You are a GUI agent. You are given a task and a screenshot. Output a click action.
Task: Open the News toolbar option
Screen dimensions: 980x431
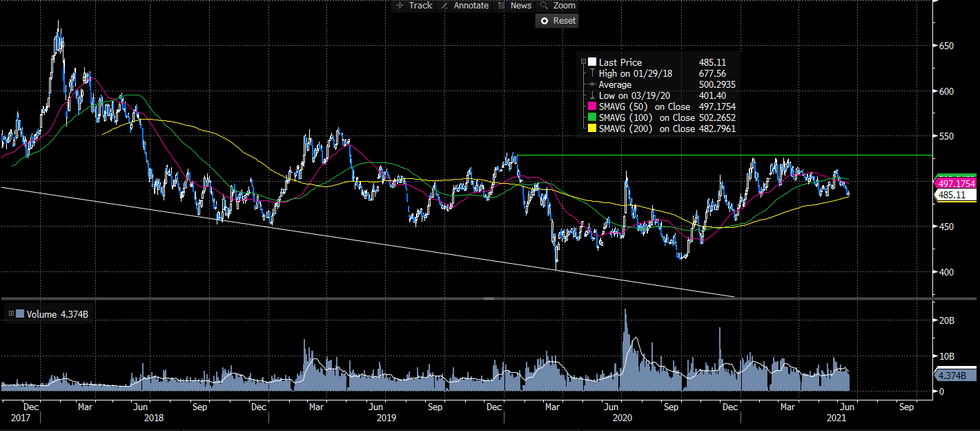(520, 6)
